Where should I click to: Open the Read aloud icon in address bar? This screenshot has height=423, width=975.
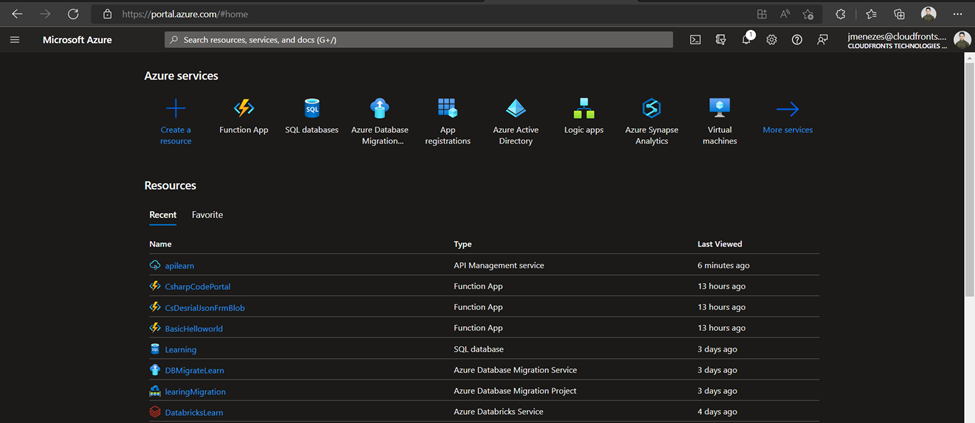coord(785,14)
